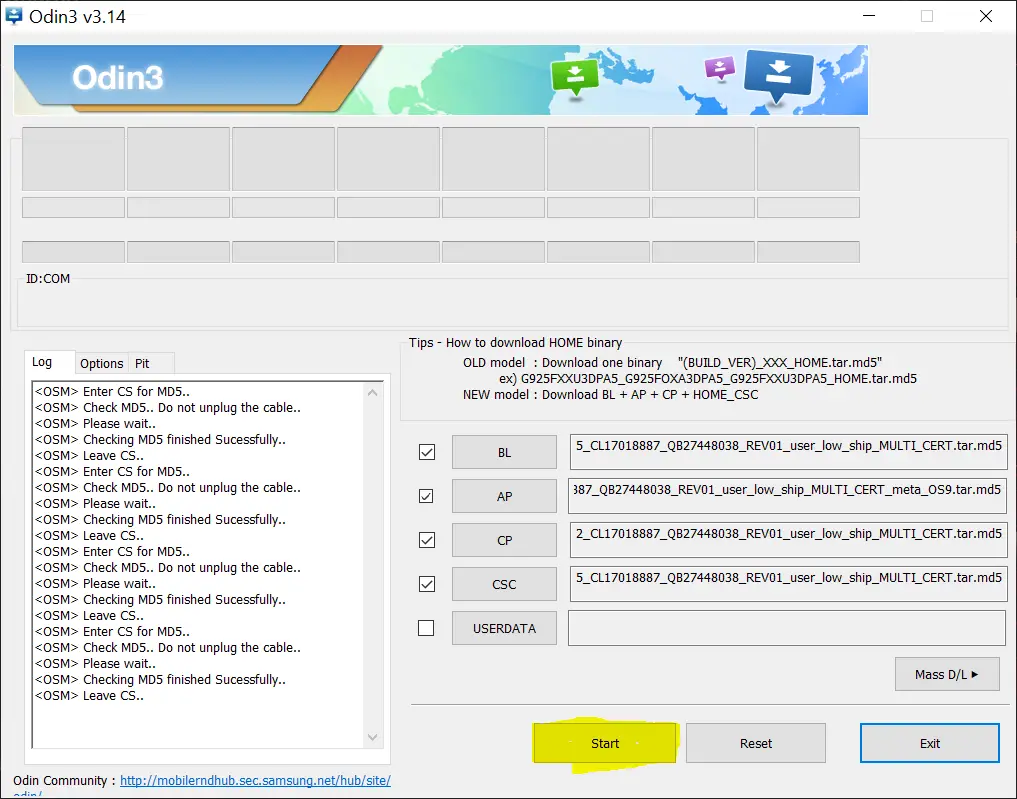Click the green download bubble icon in banner

(575, 78)
